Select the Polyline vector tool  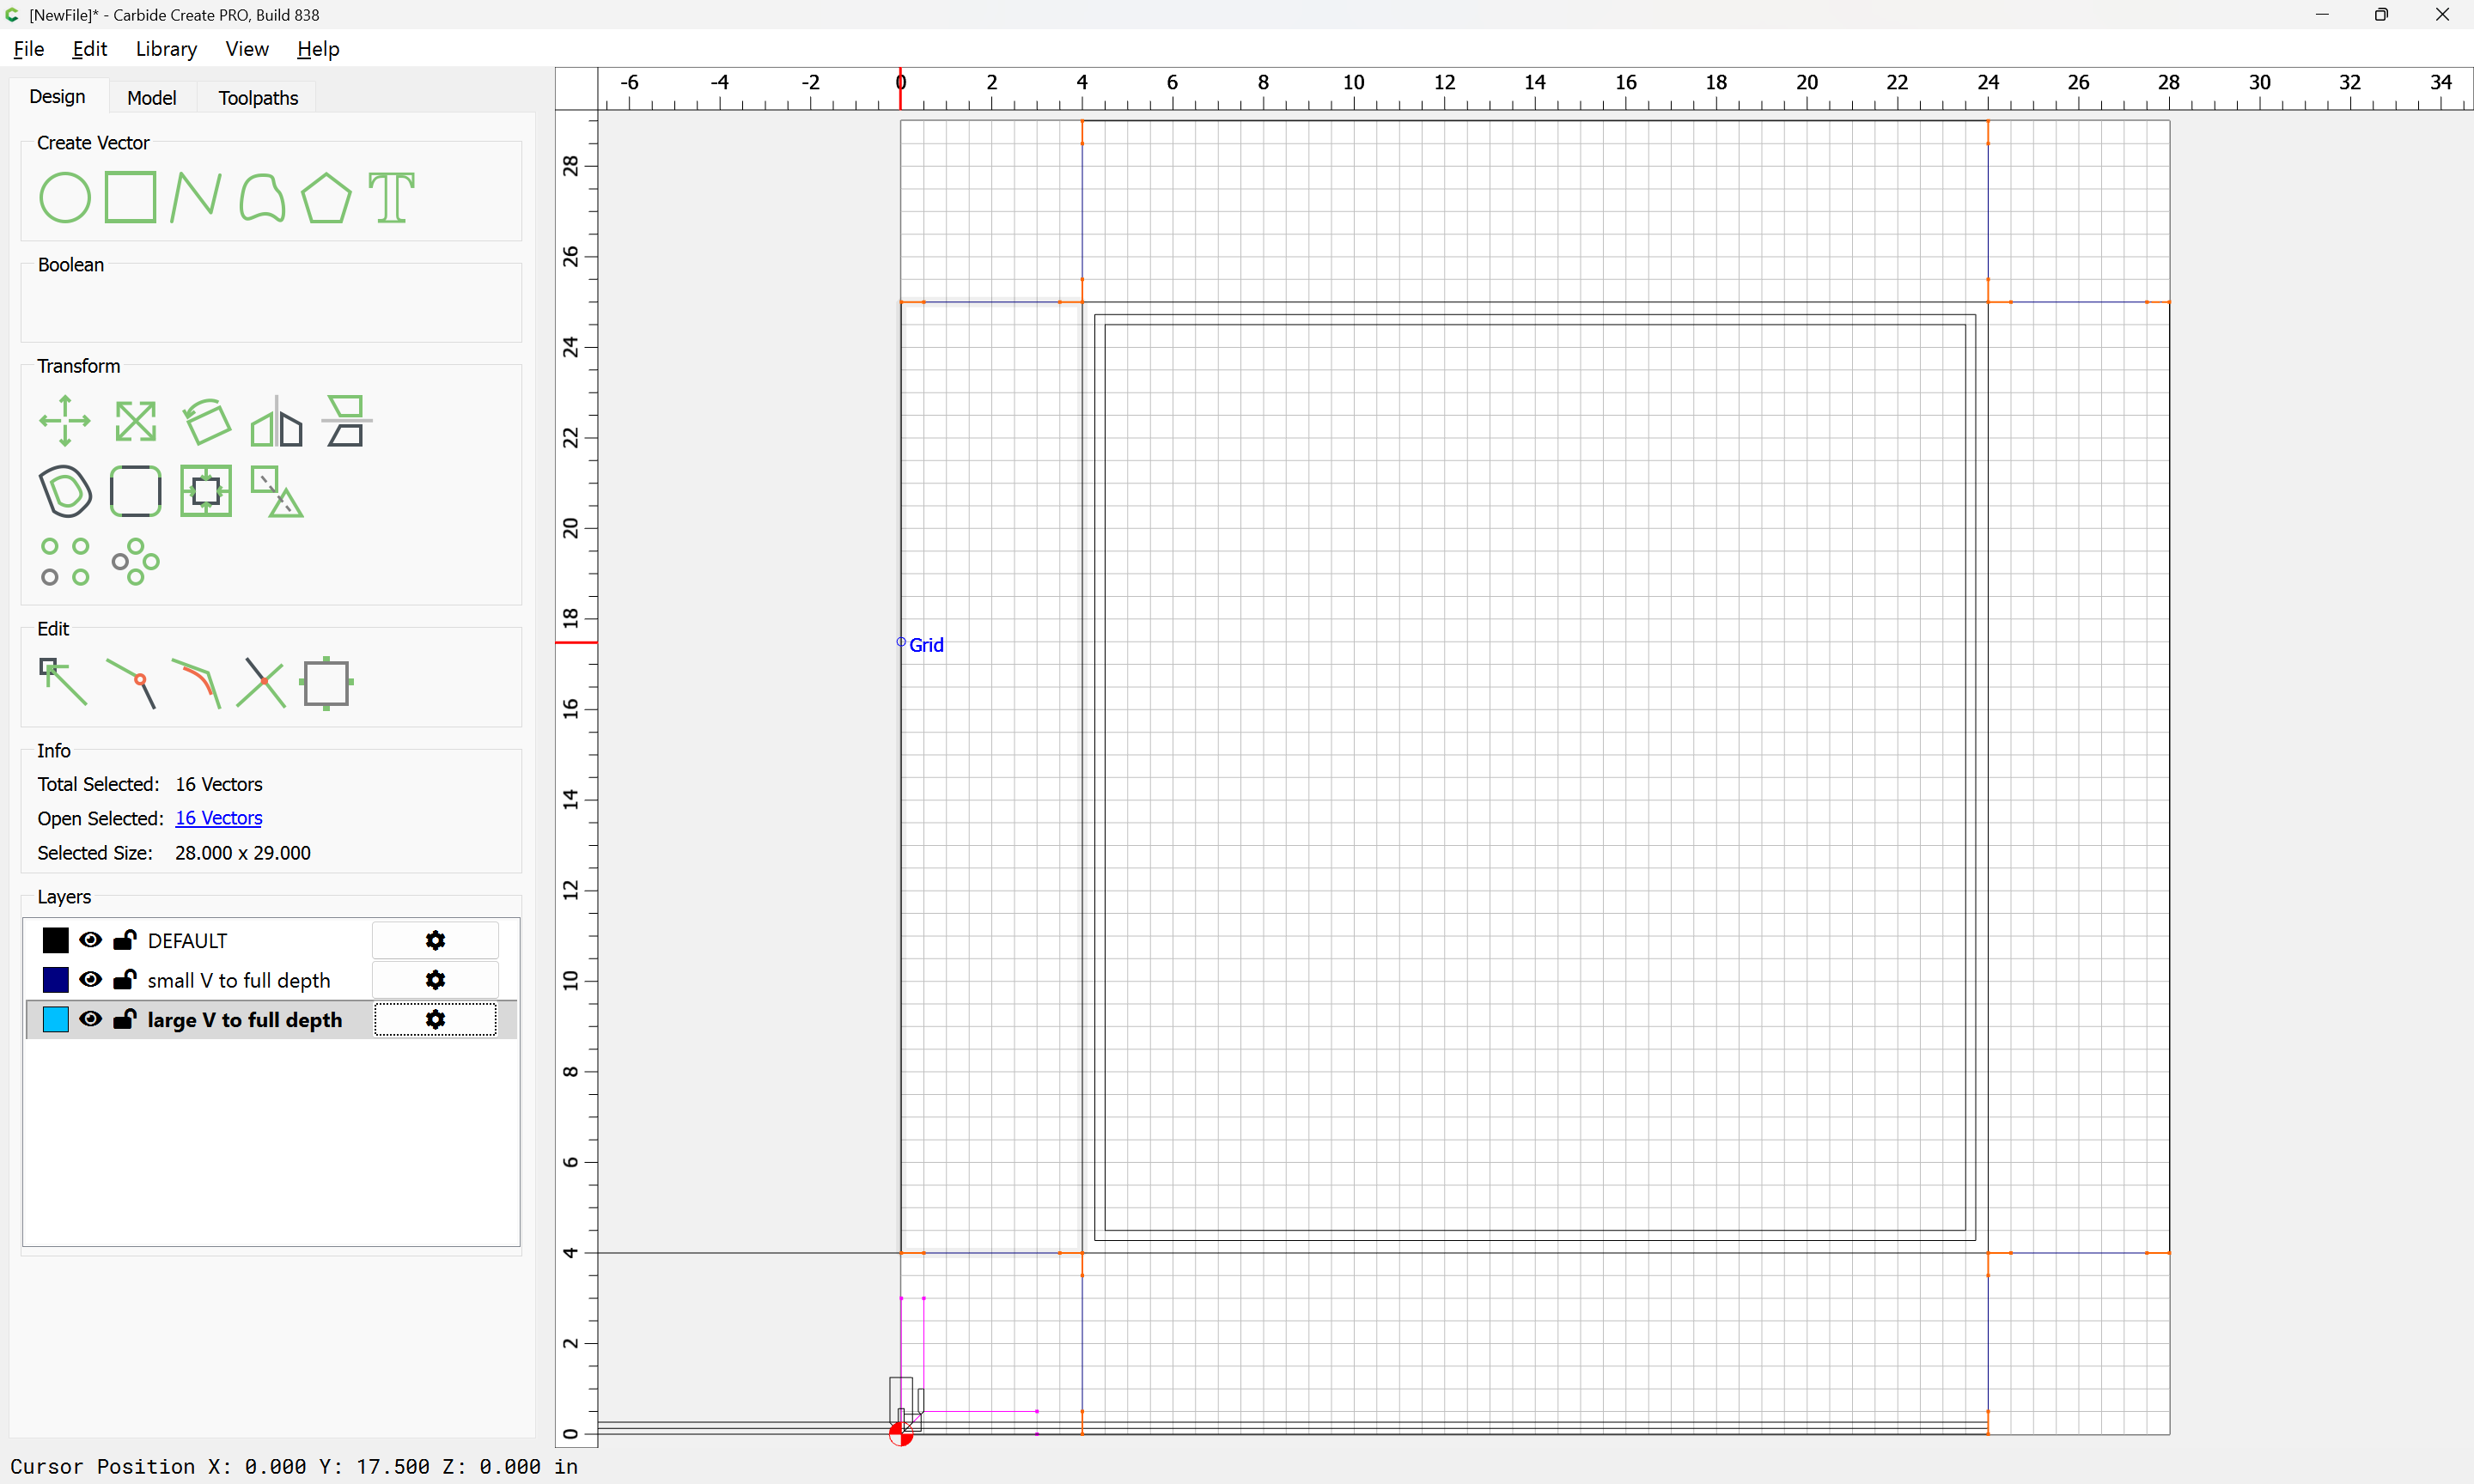click(x=195, y=197)
